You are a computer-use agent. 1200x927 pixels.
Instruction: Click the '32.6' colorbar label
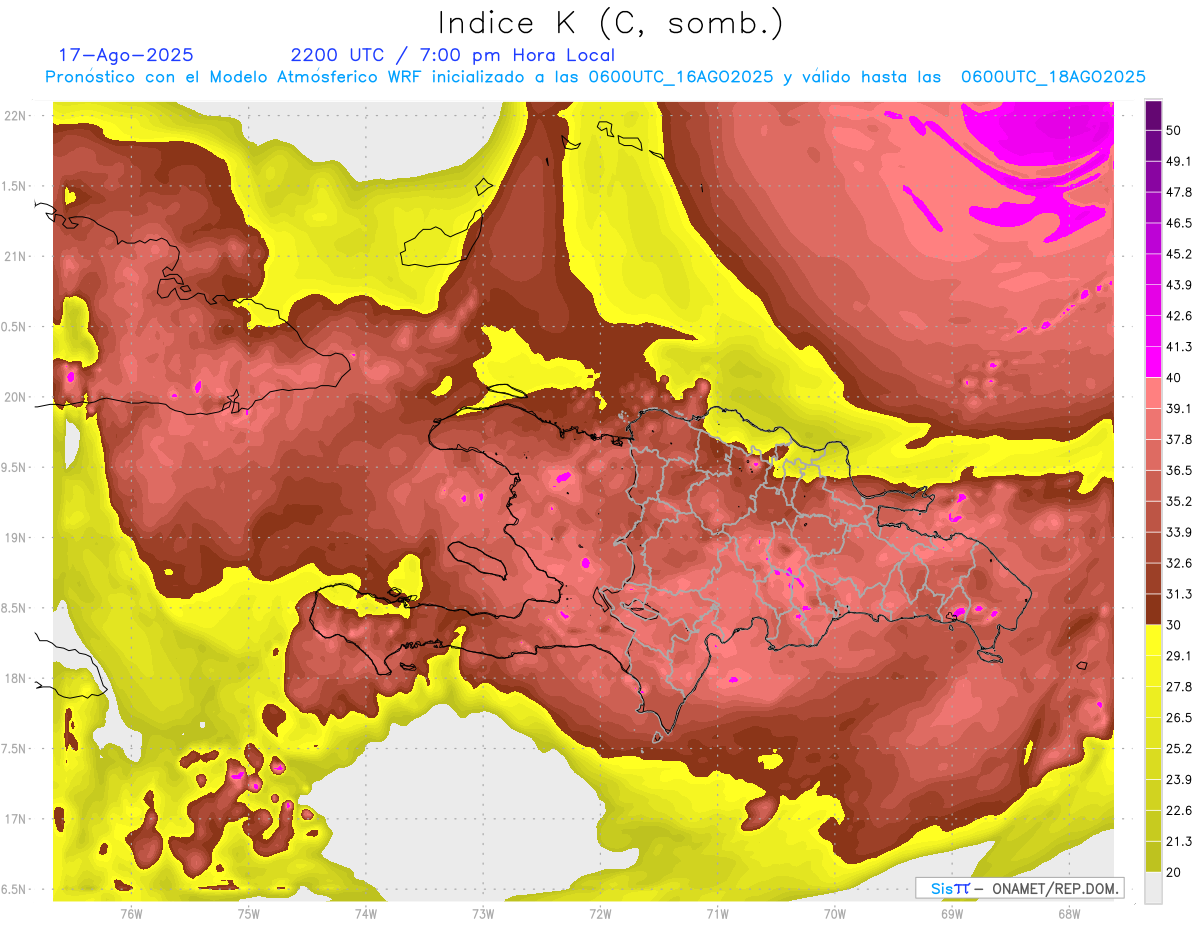[x=1179, y=563]
